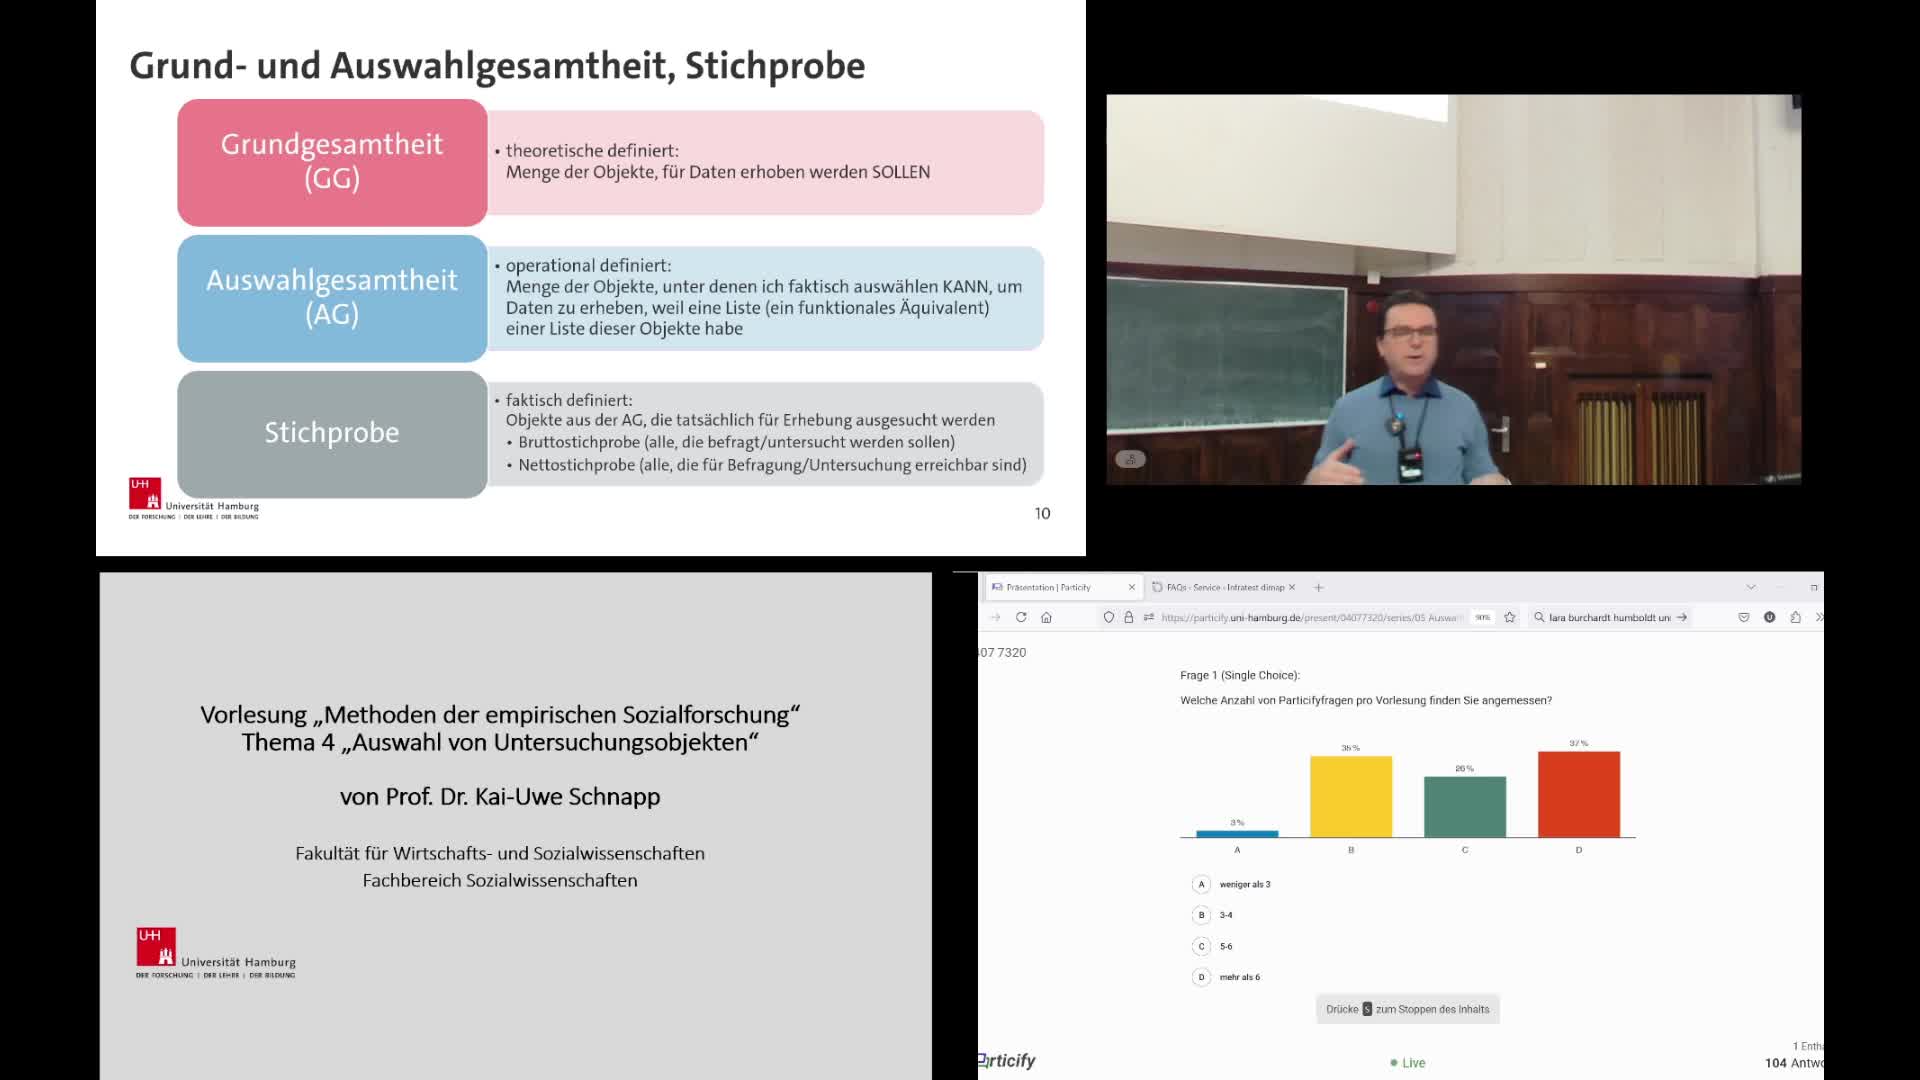Viewport: 1920px width, 1080px height.
Task: Restore the browser window size
Action: 1813,587
